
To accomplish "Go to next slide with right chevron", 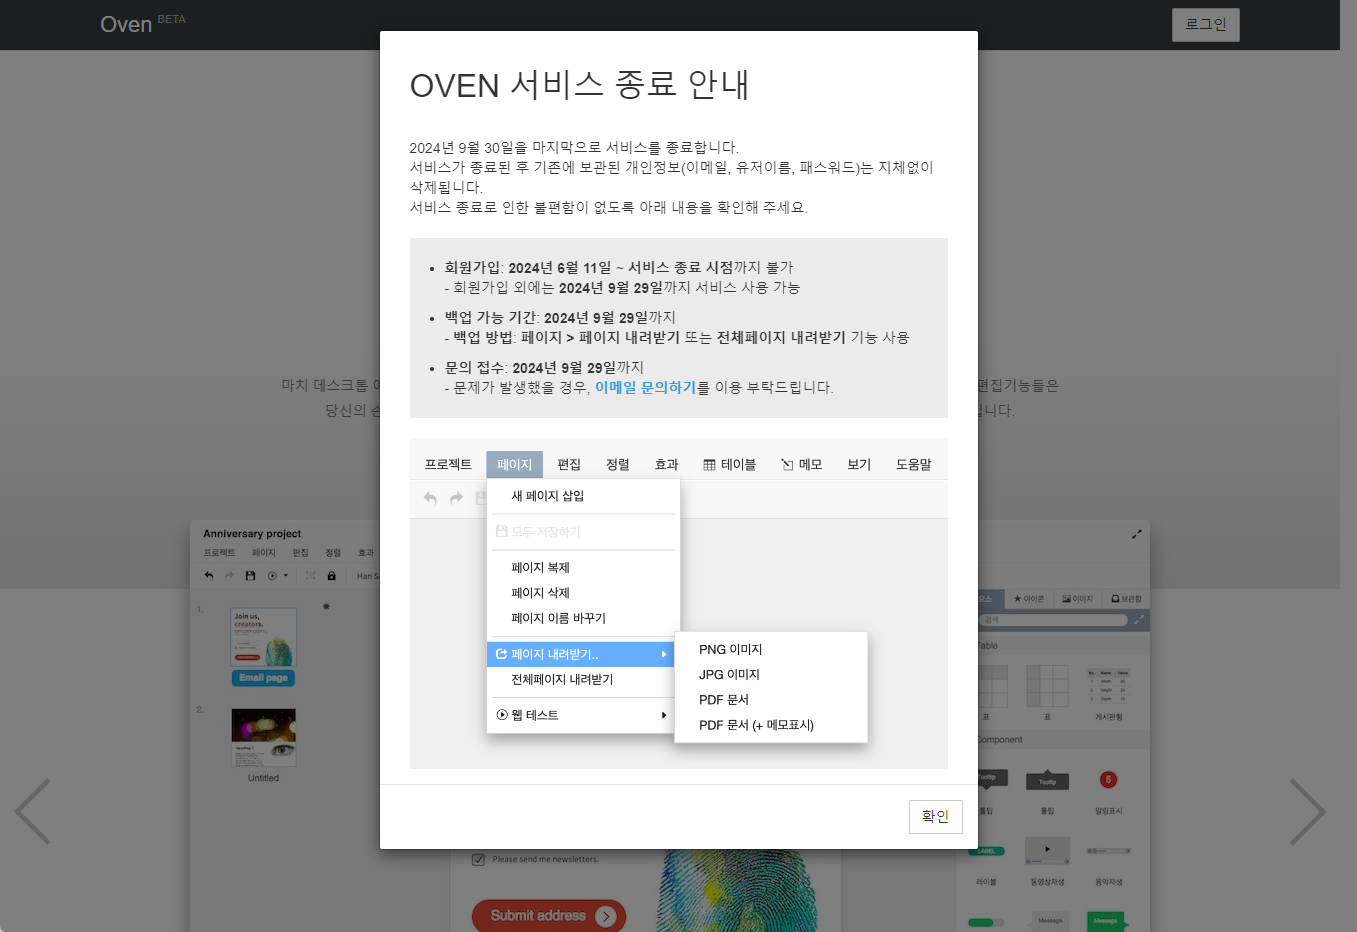I will pyautogui.click(x=1307, y=811).
